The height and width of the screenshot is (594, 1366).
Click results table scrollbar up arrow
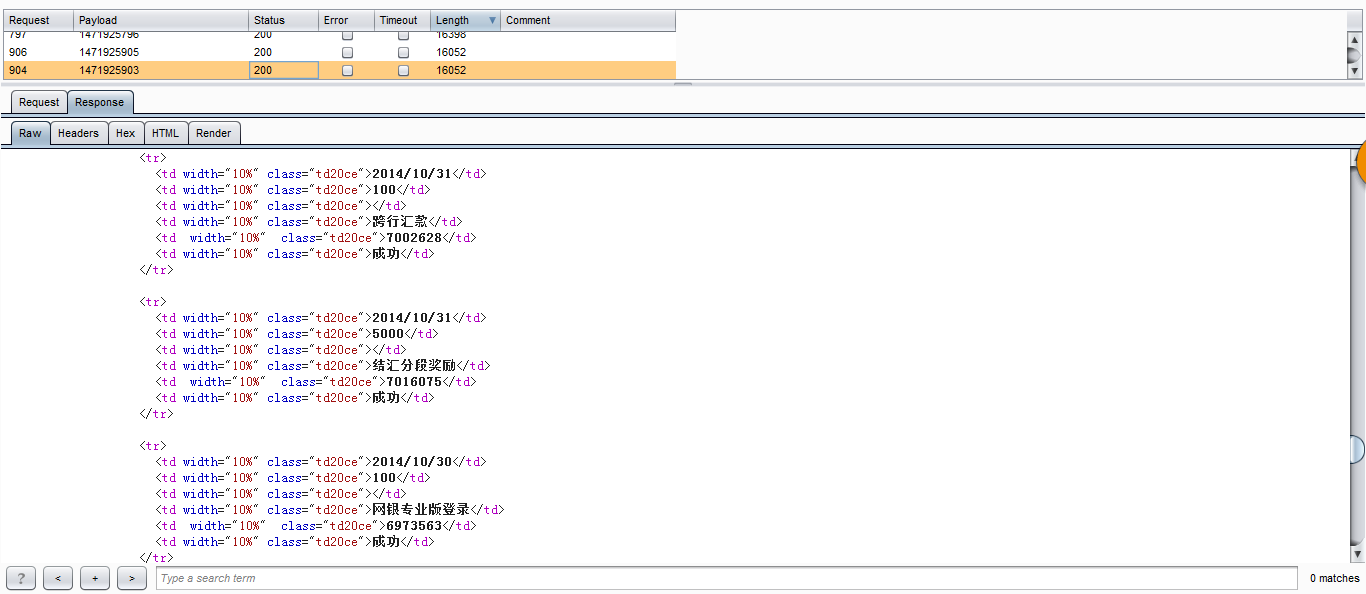pyautogui.click(x=1355, y=38)
